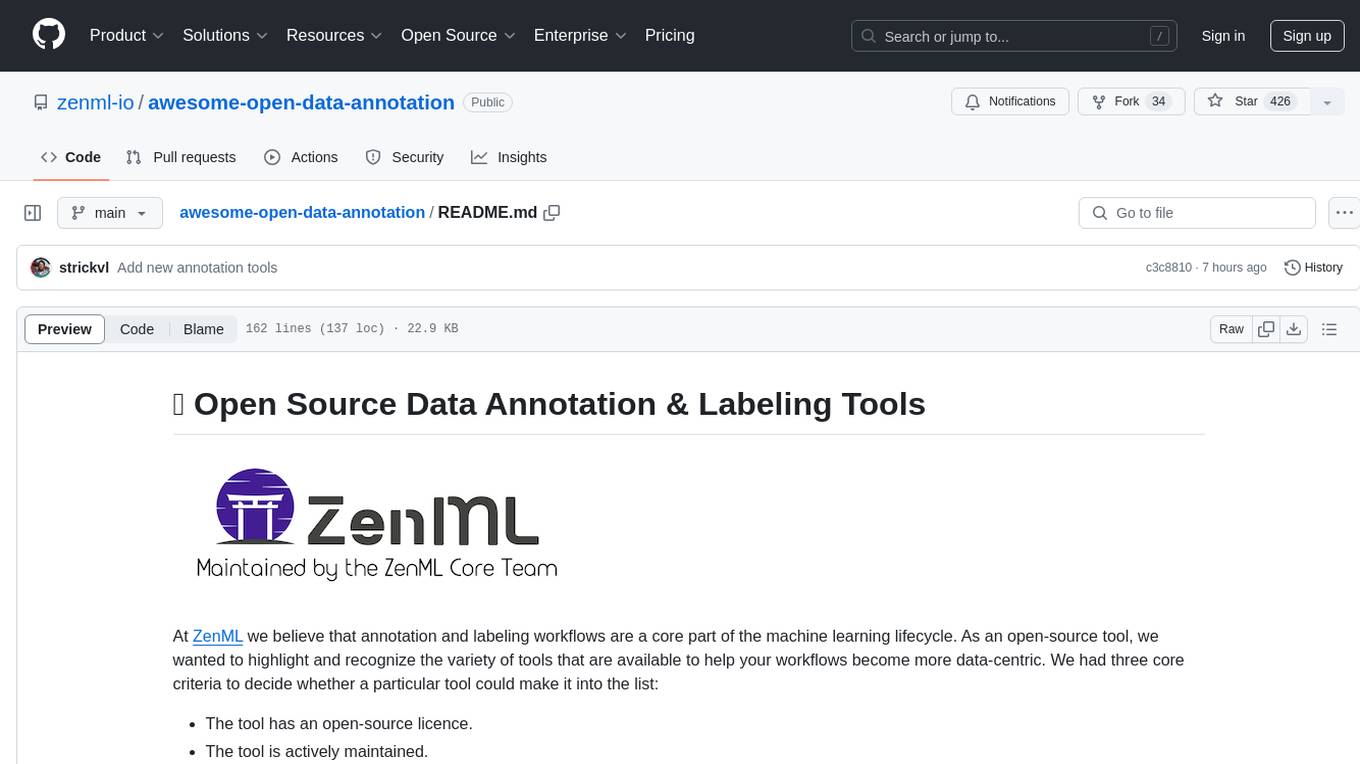Expand the Open Source menu
The height and width of the screenshot is (764, 1360).
tap(458, 35)
